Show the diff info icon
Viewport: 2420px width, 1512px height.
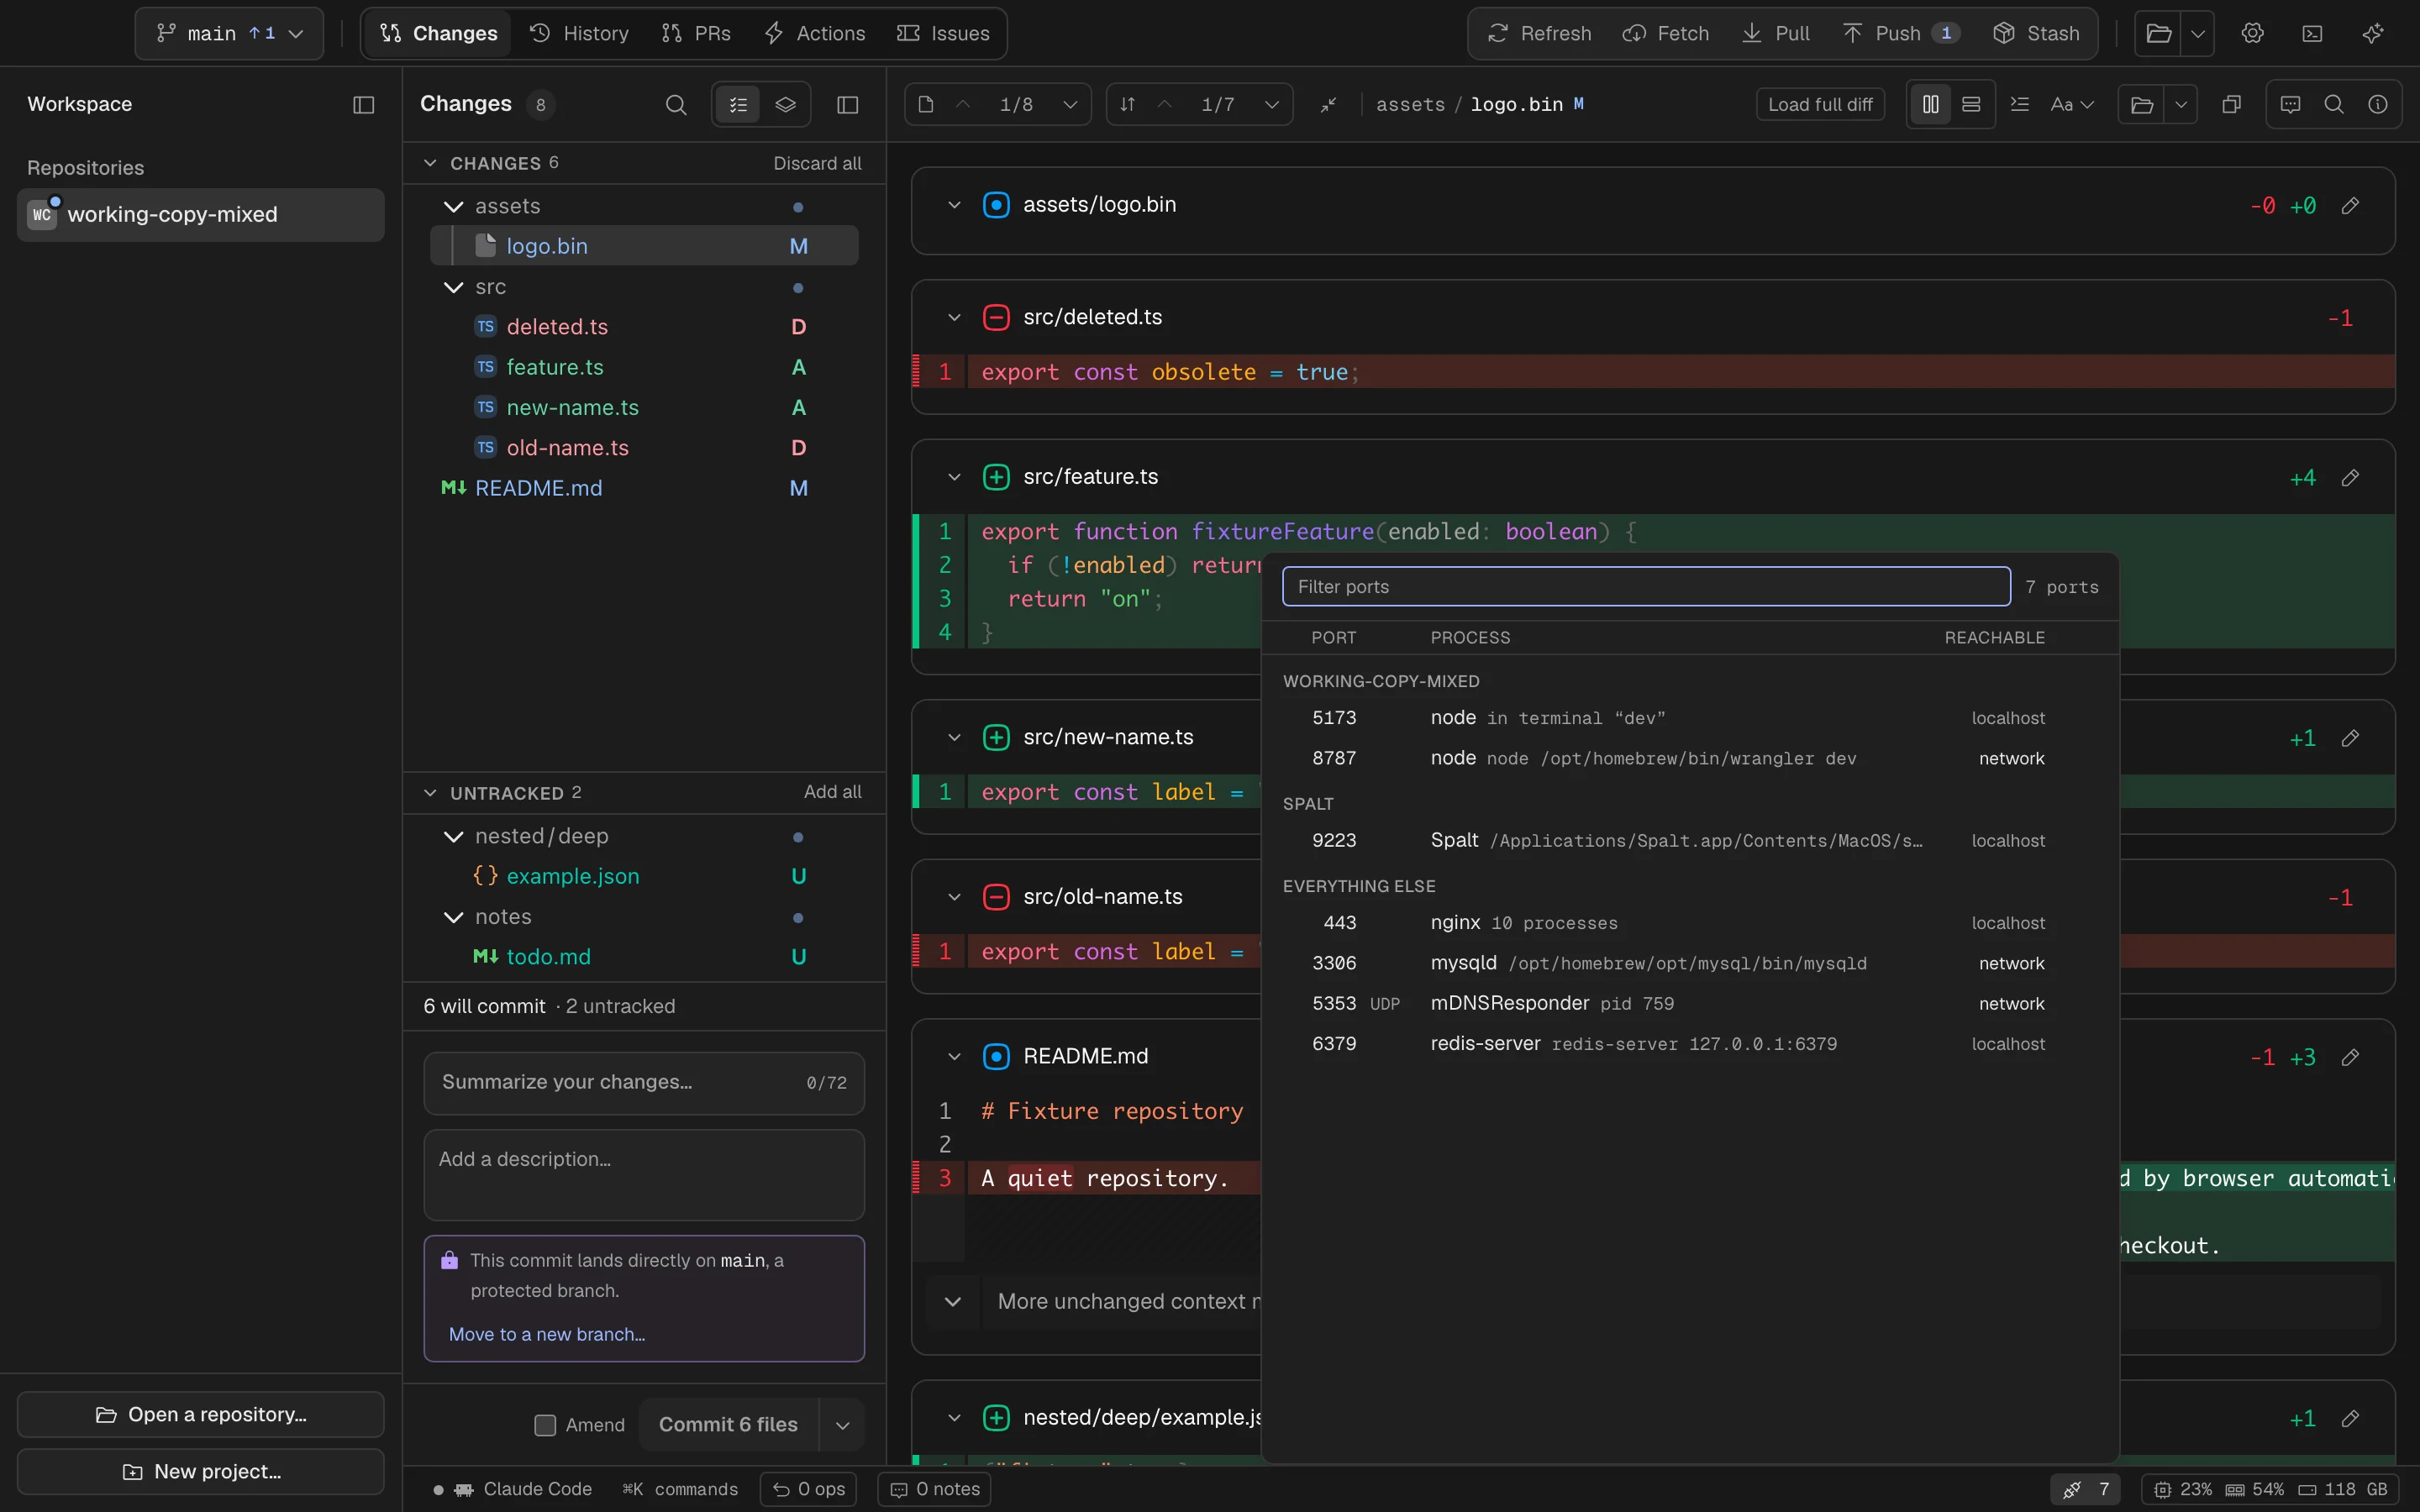[2378, 104]
